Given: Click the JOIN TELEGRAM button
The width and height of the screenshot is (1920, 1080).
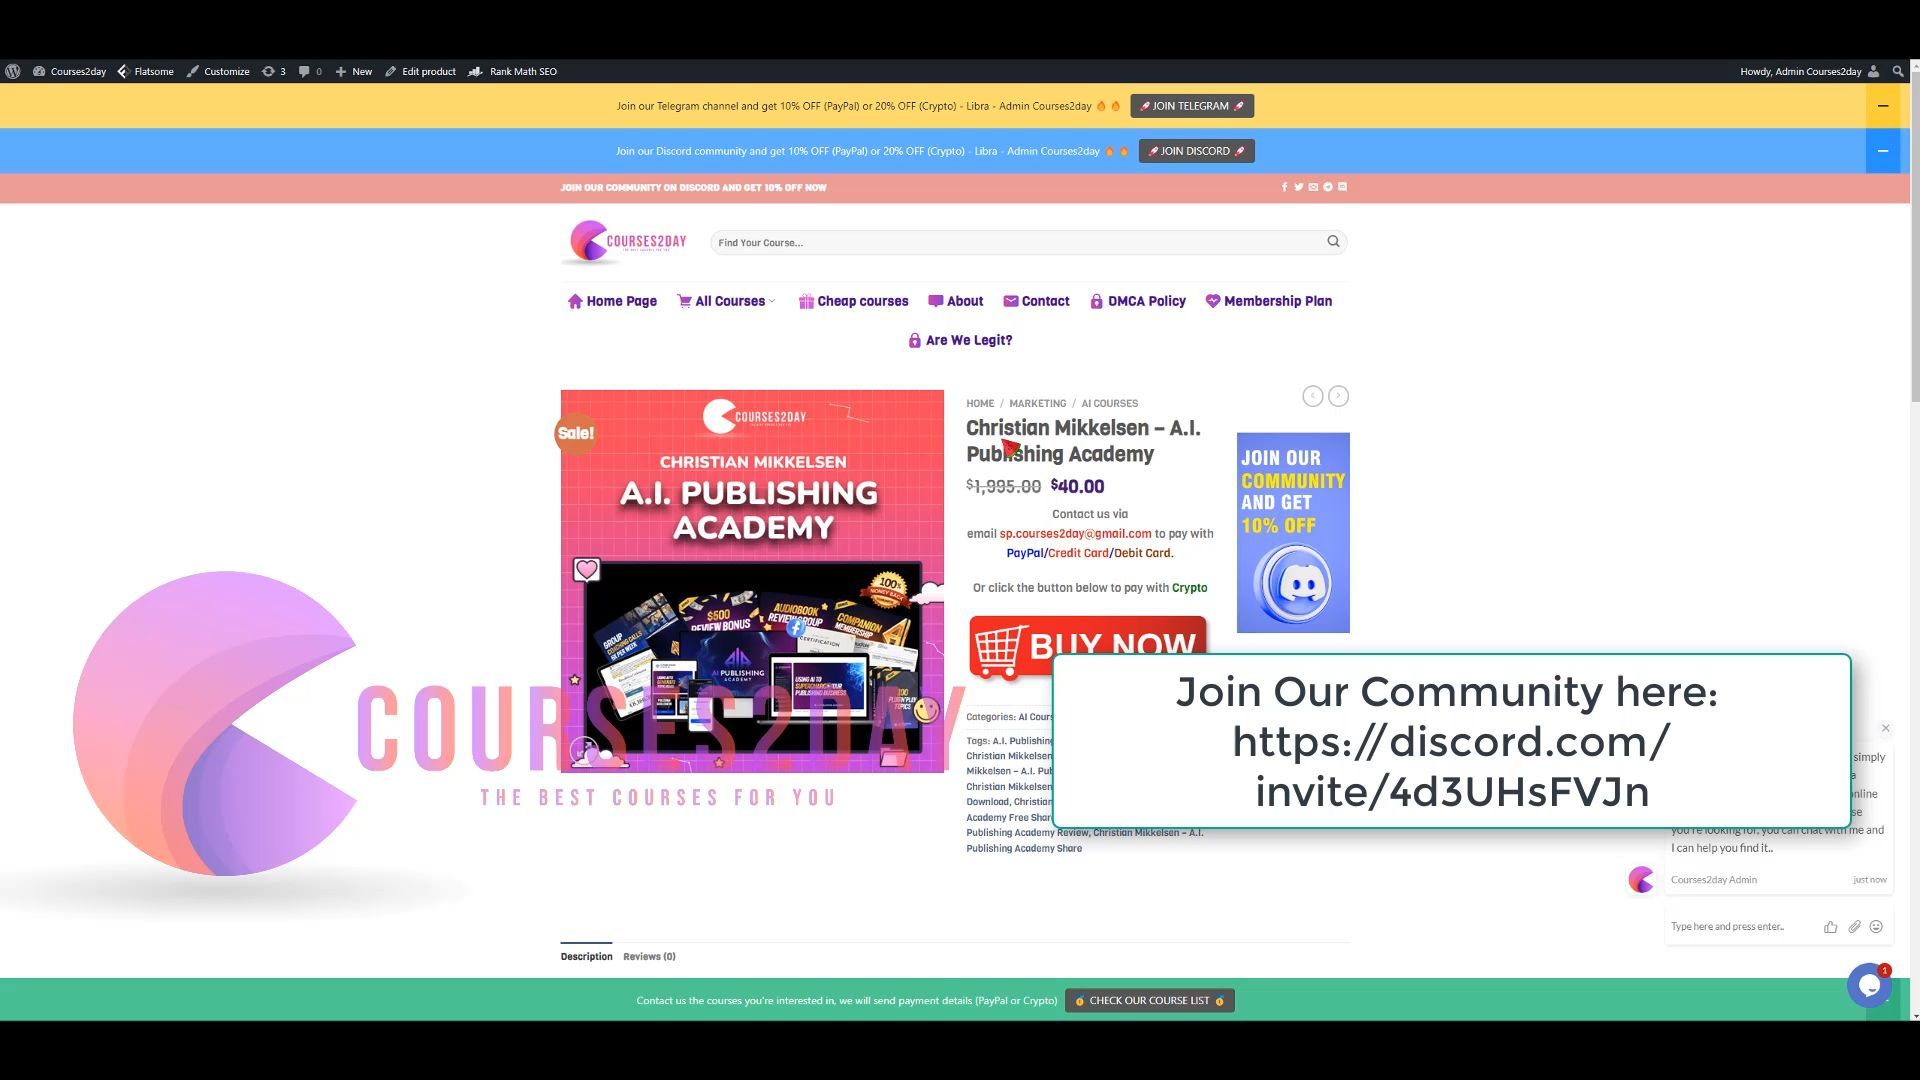Looking at the screenshot, I should (x=1192, y=106).
